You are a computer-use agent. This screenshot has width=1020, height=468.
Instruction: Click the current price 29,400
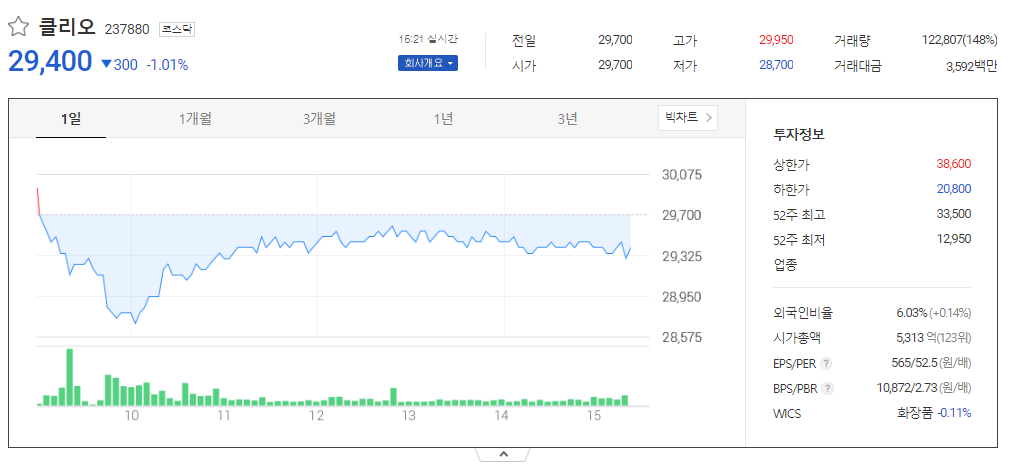pos(50,61)
